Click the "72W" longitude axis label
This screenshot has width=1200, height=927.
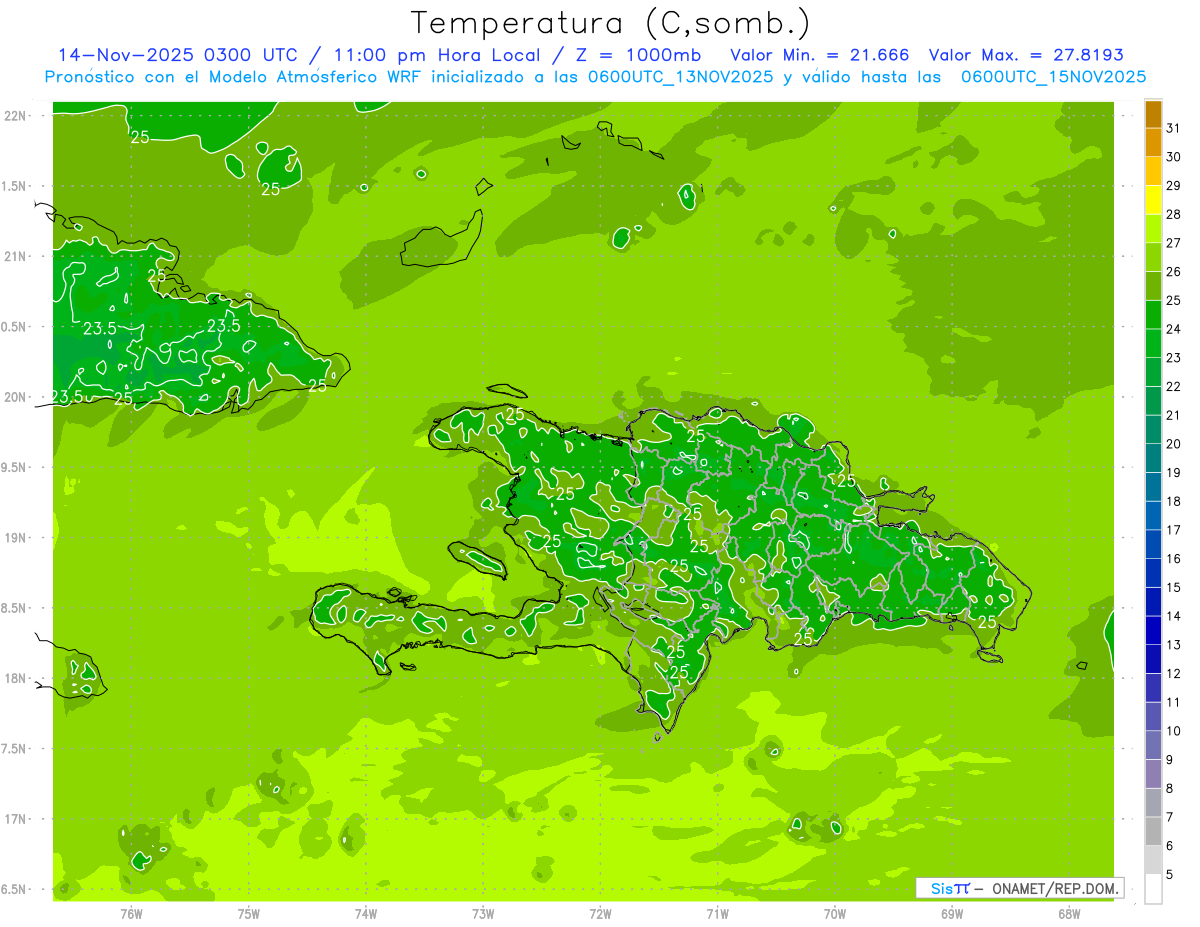(x=600, y=914)
